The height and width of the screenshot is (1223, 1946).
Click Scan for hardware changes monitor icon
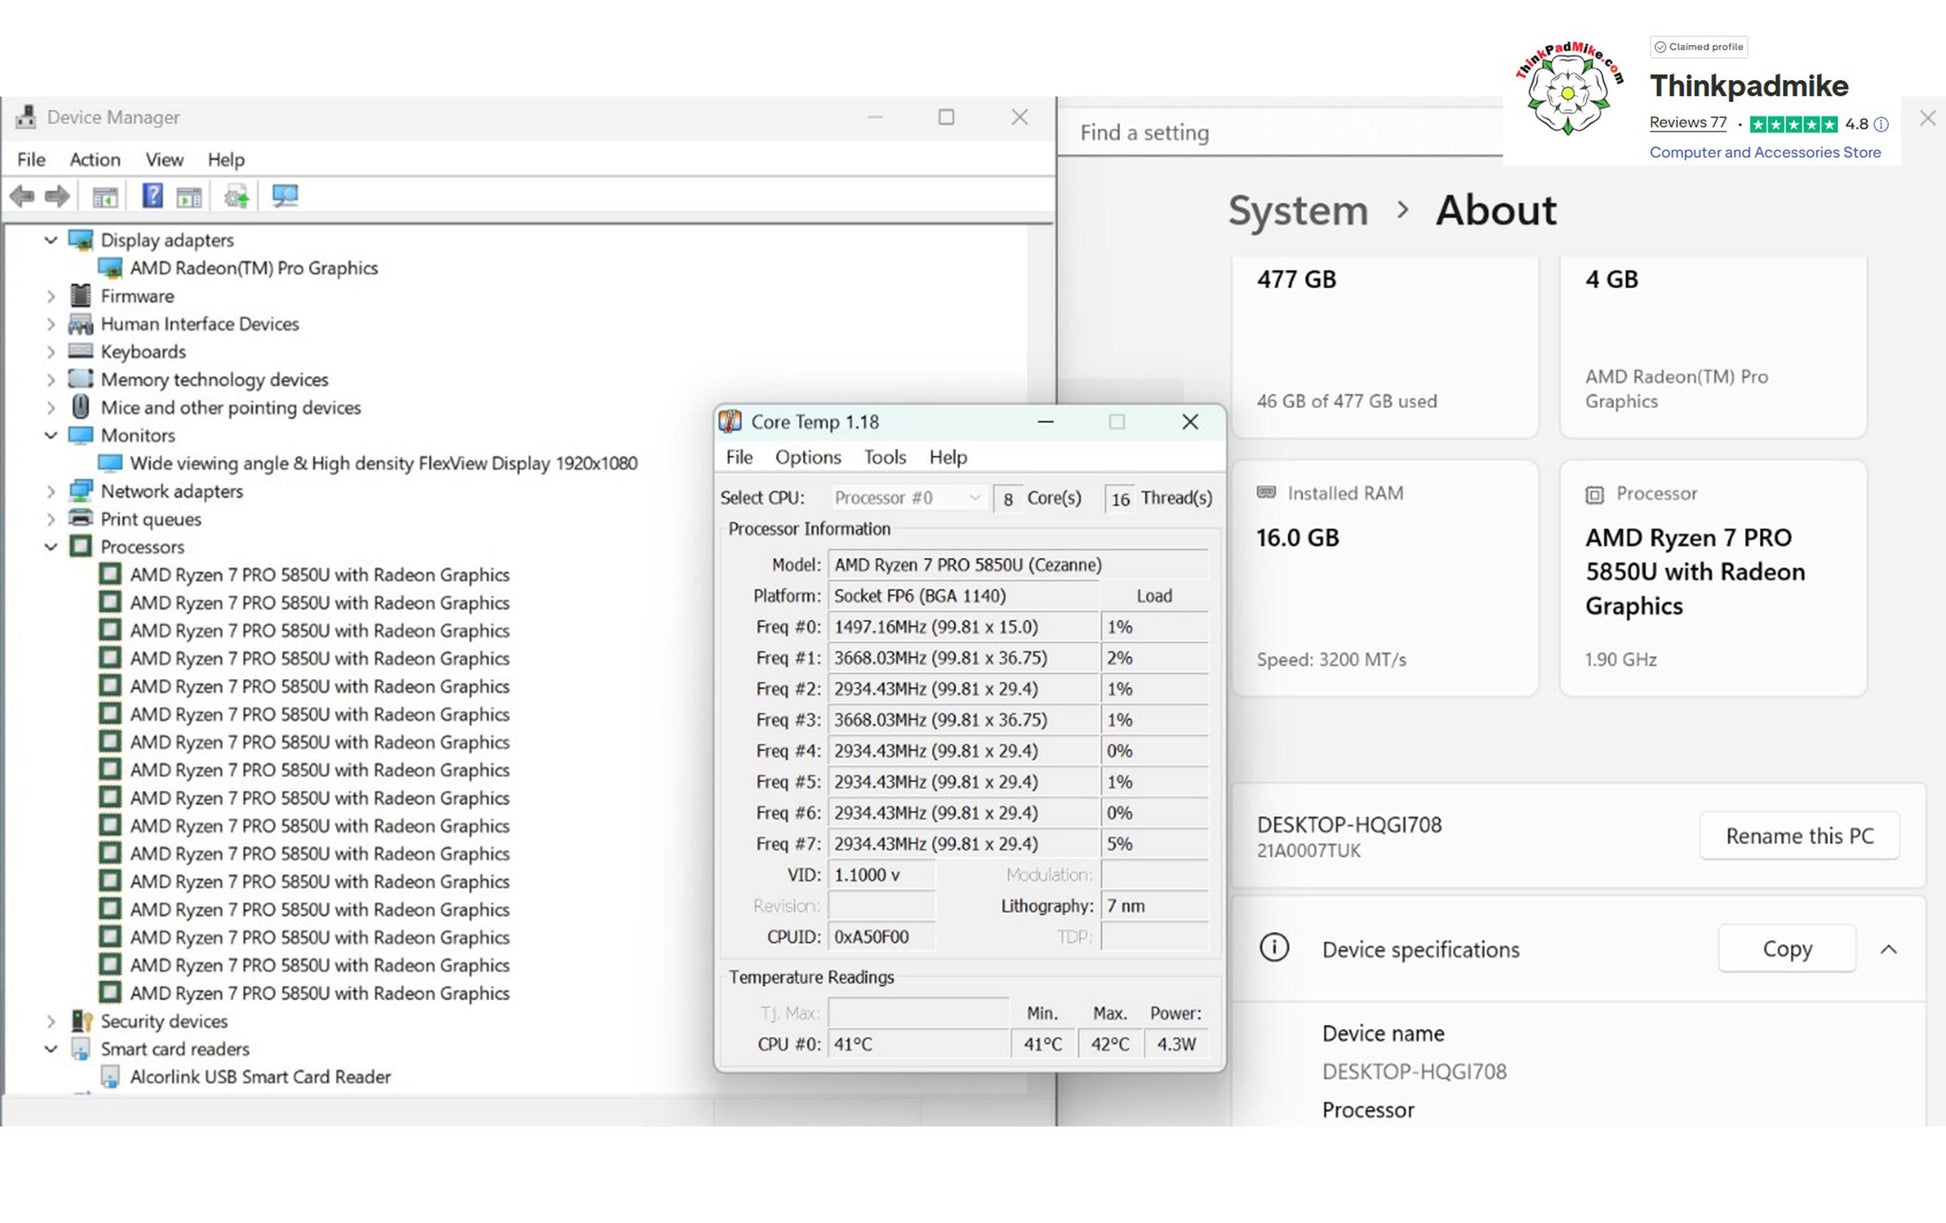[x=285, y=196]
